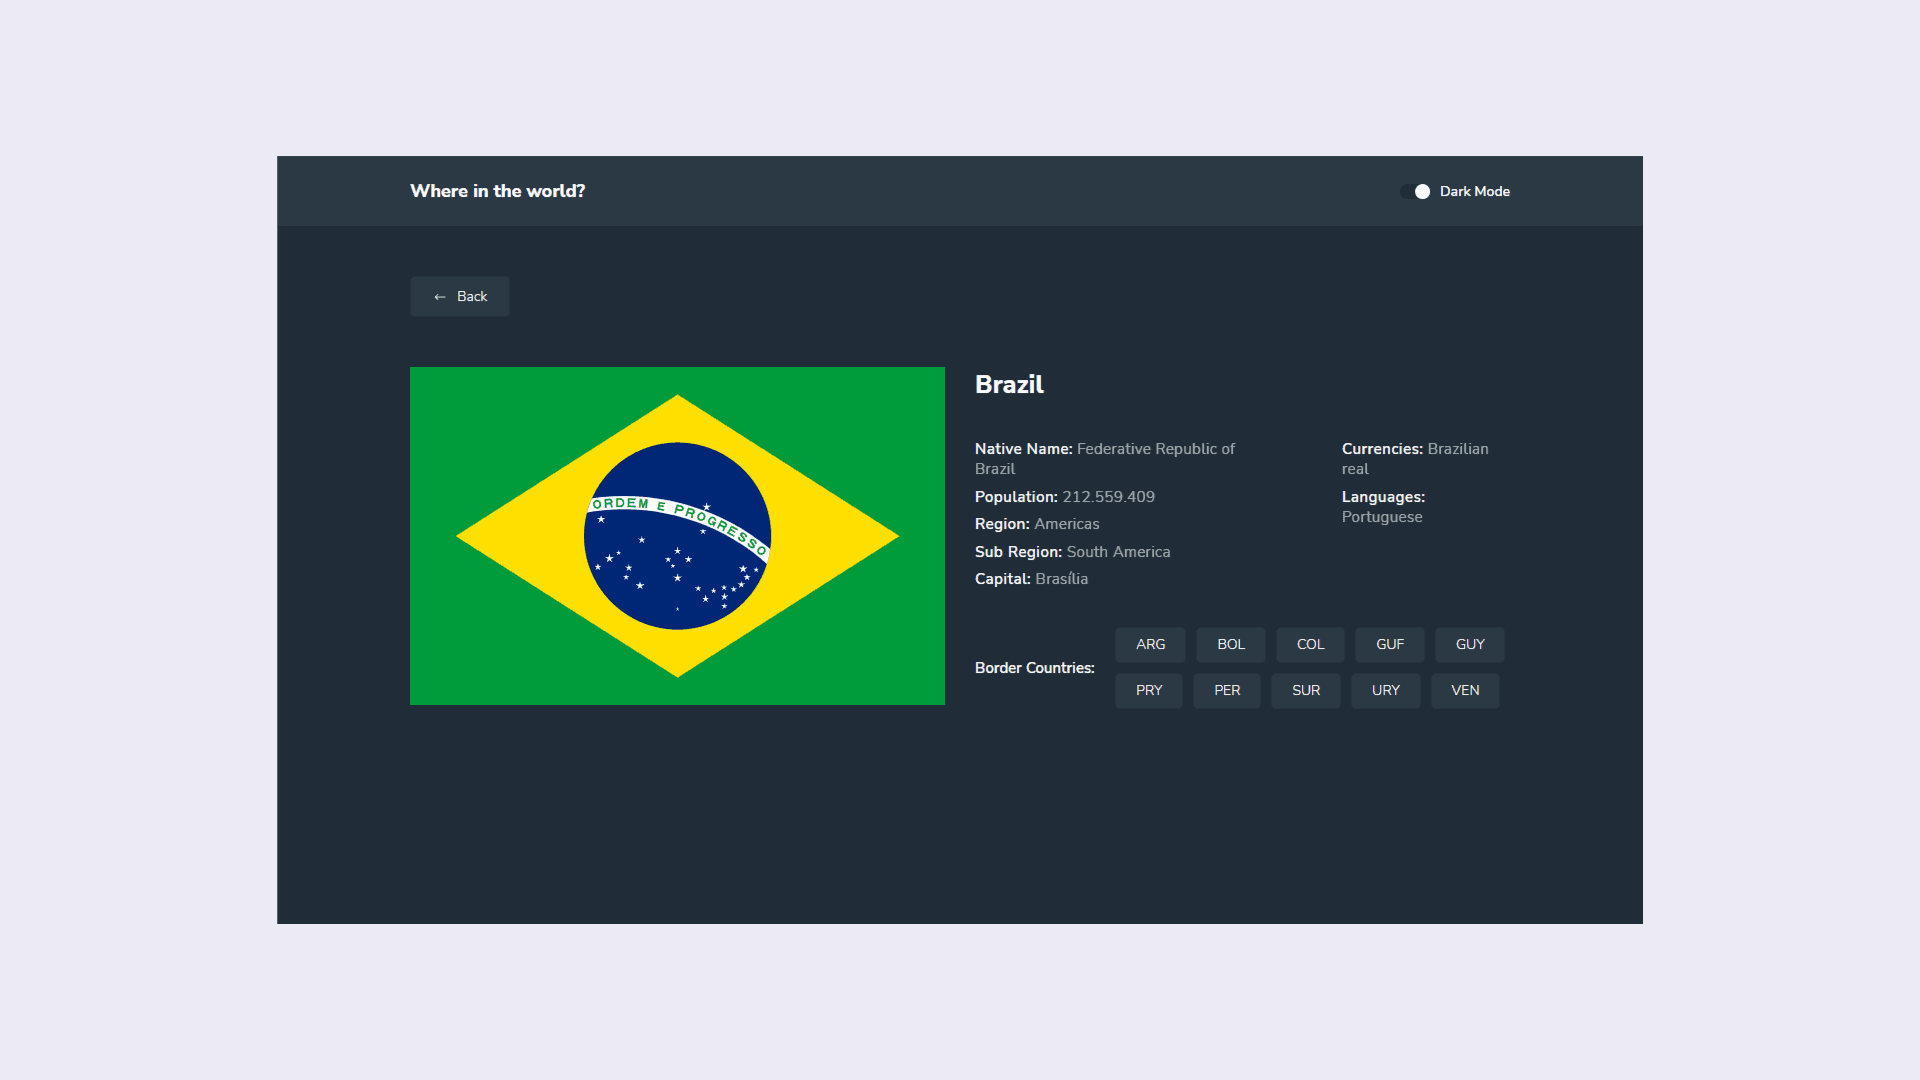Screen dimensions: 1920x1080
Task: Select BOL border country tag
Action: 1229,645
